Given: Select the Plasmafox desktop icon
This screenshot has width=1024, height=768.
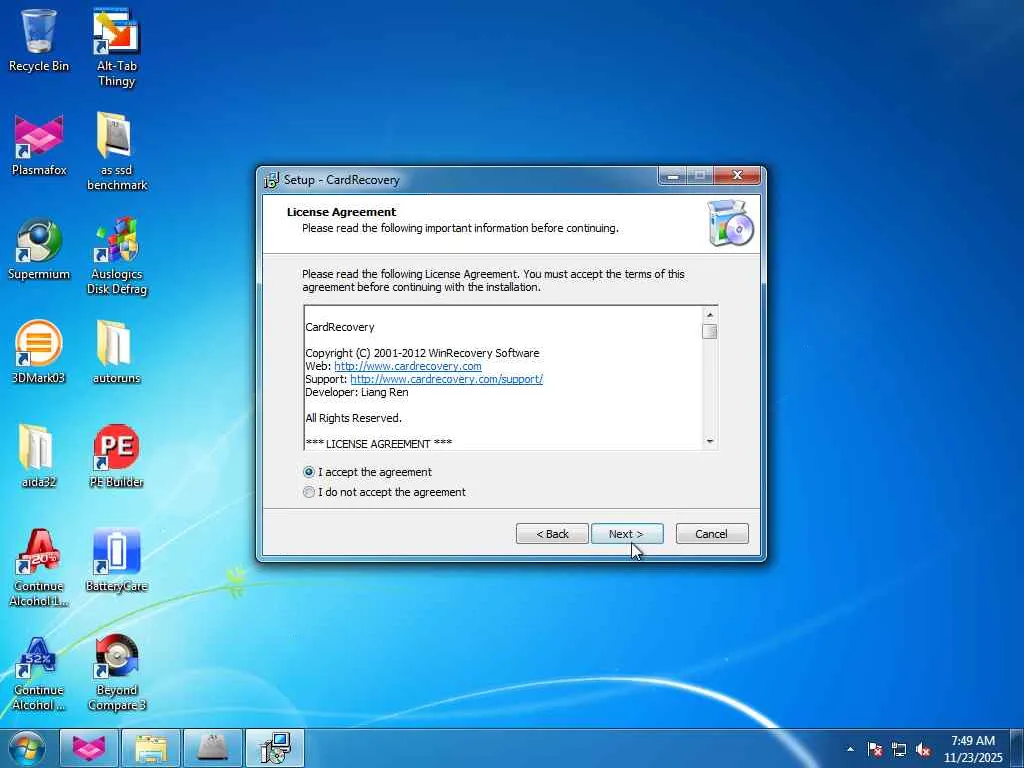Looking at the screenshot, I should pyautogui.click(x=39, y=144).
